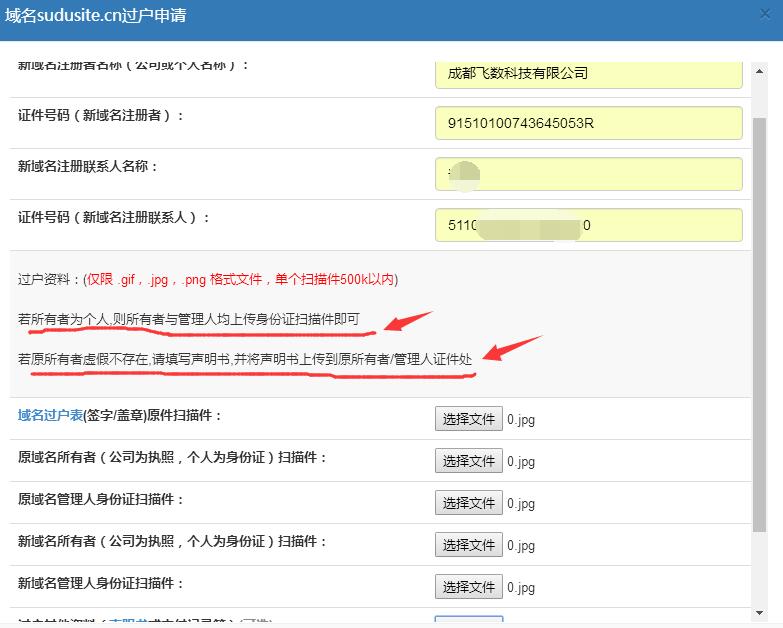Click the registrant ID number field 91510100743645053R
Viewport: 783px width, 628px height.
click(589, 123)
